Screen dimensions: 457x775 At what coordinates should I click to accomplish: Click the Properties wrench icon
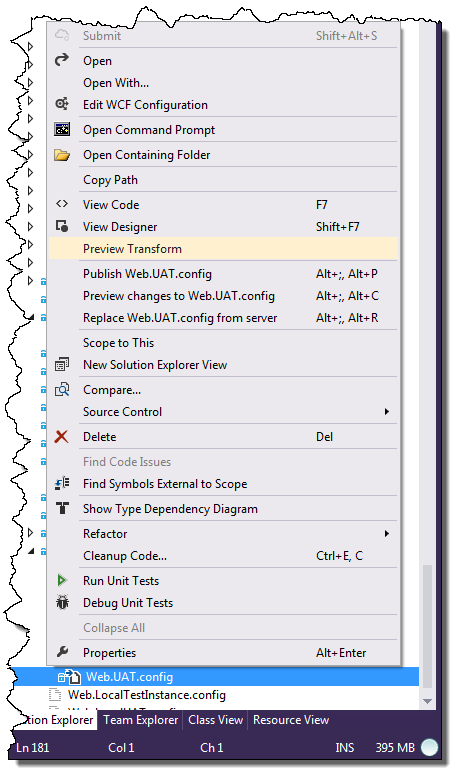62,652
